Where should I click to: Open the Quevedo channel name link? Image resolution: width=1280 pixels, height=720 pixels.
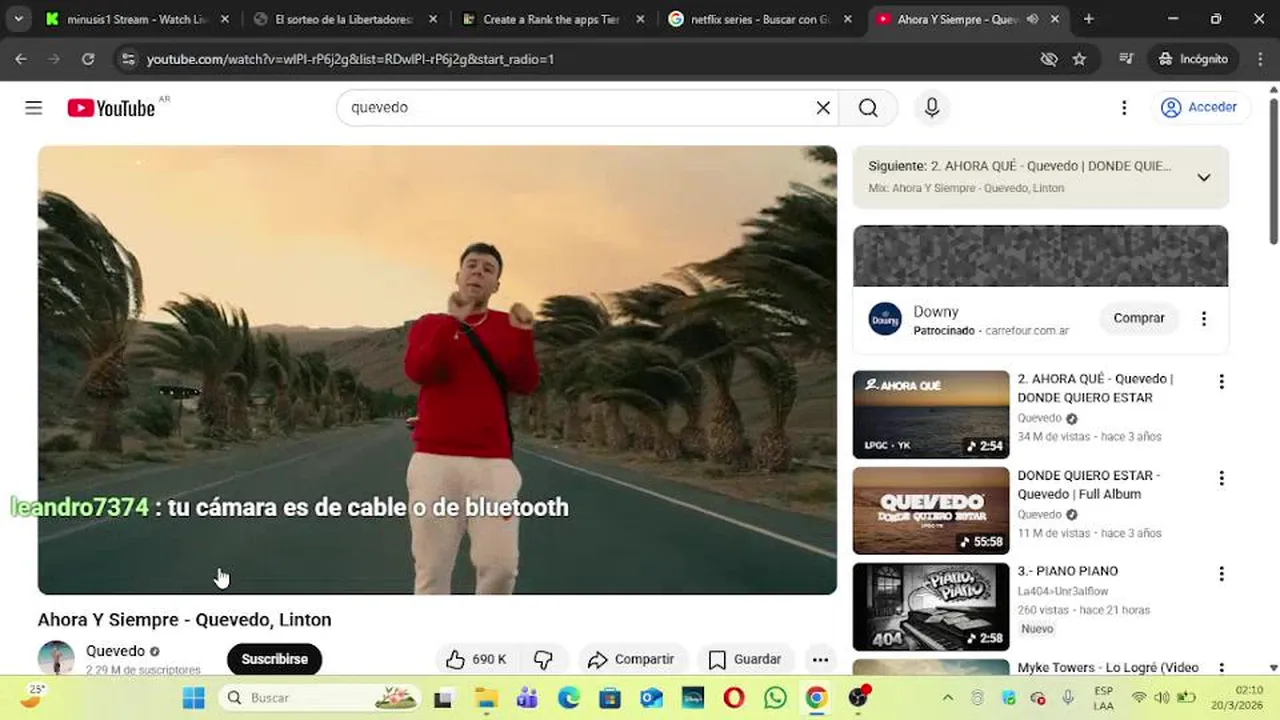(115, 651)
